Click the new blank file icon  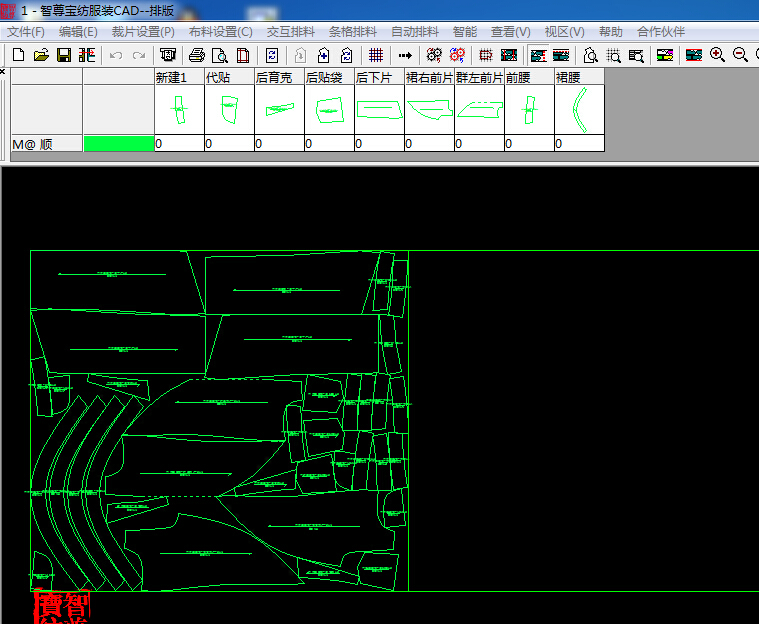(x=18, y=55)
